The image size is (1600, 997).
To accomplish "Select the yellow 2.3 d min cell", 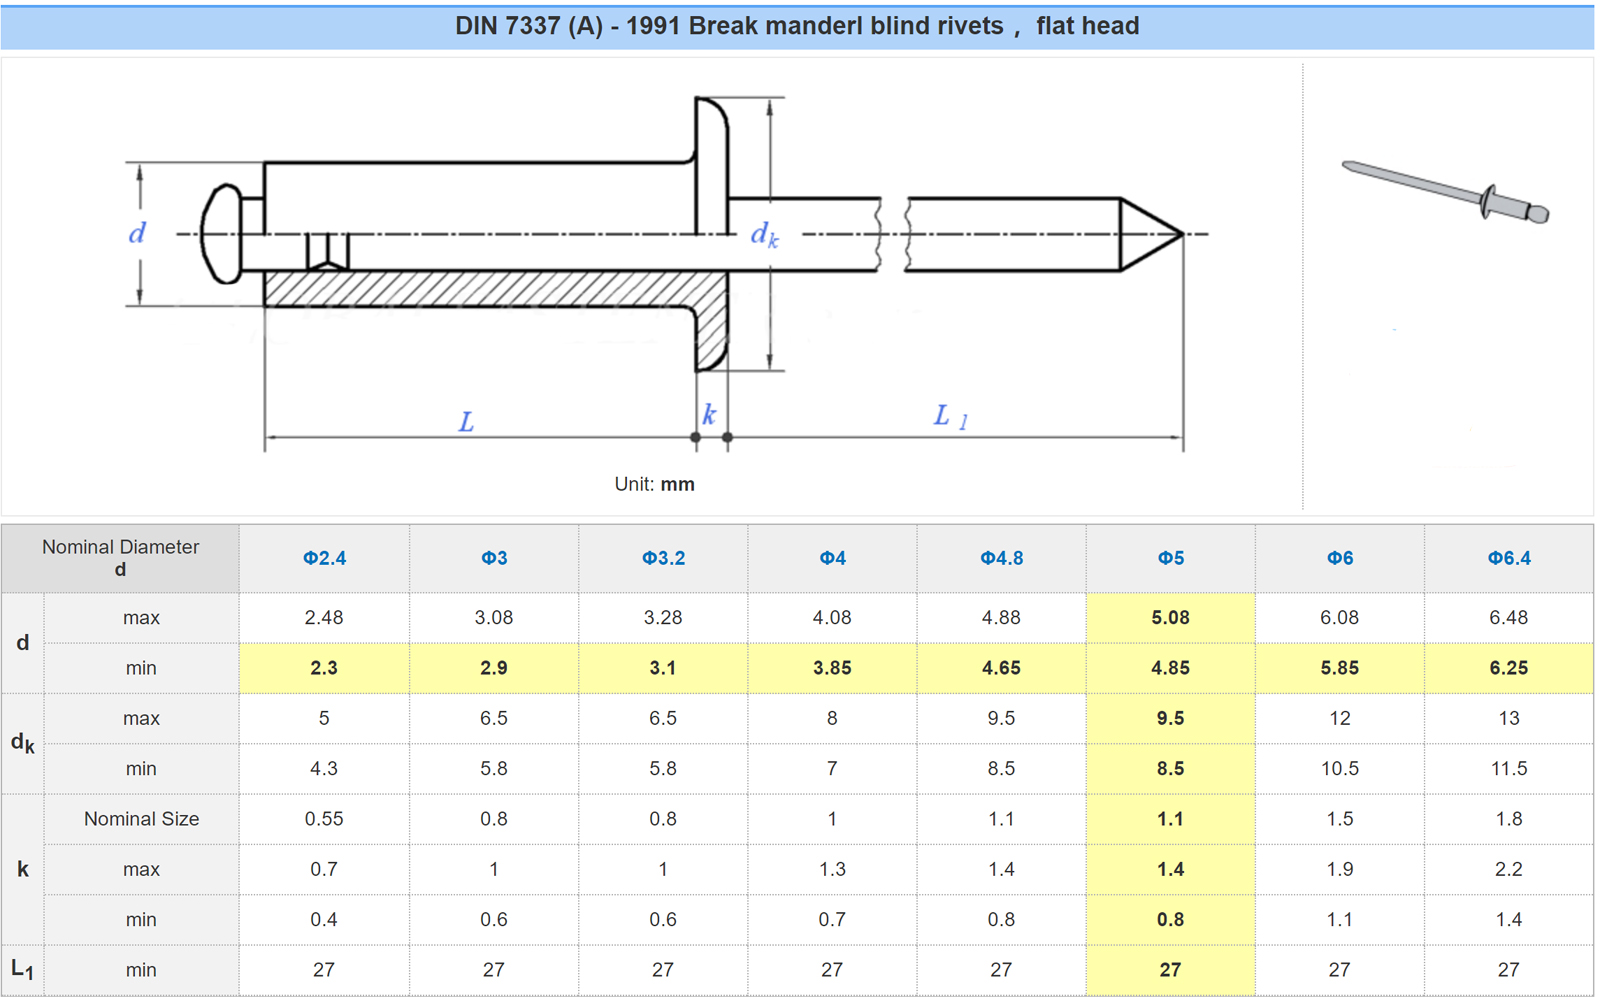I will point(324,668).
